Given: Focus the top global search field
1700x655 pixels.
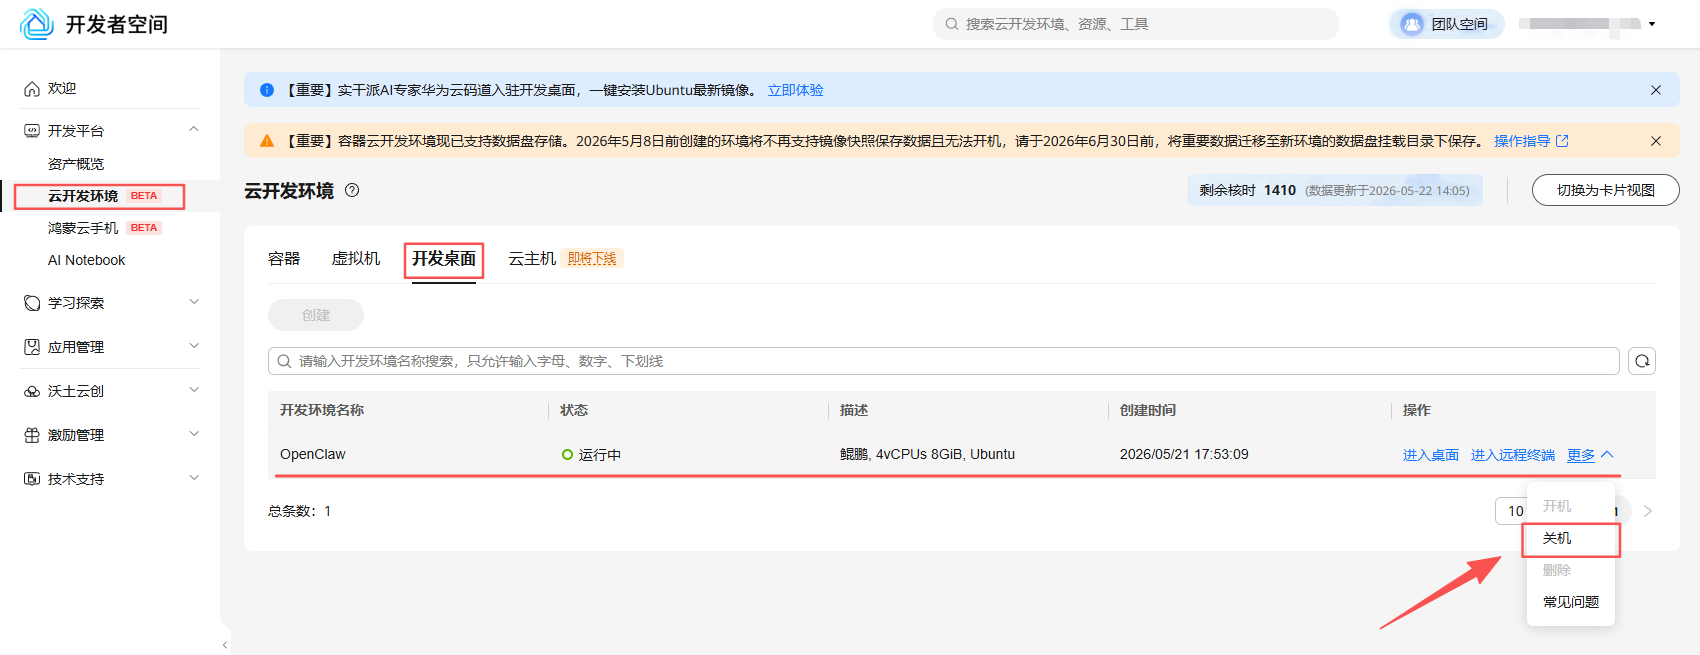Looking at the screenshot, I should pyautogui.click(x=1136, y=24).
